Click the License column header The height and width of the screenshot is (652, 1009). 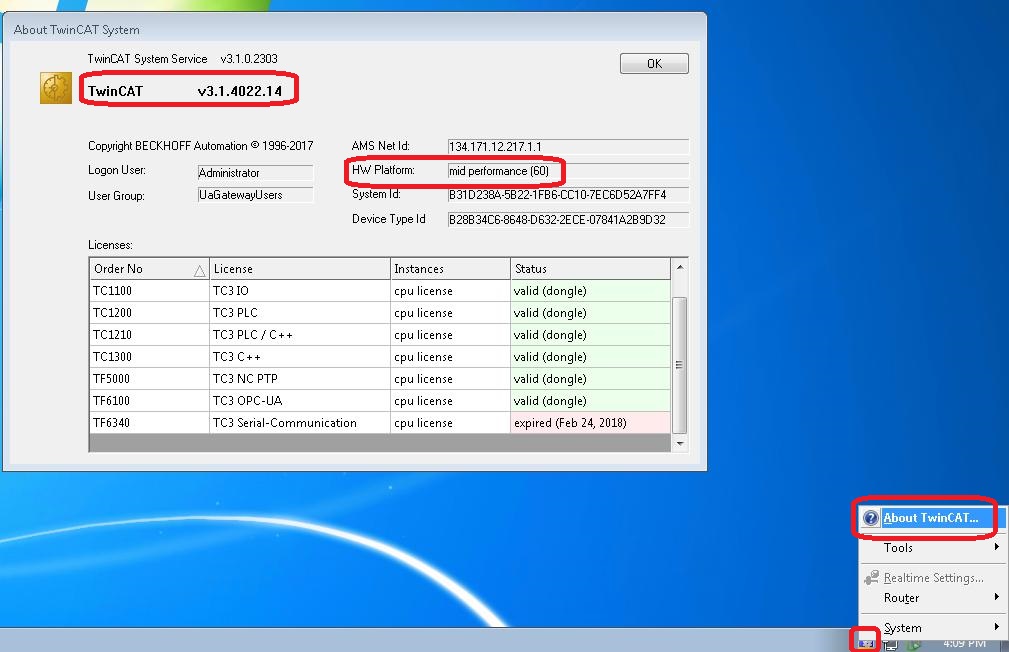click(x=298, y=269)
